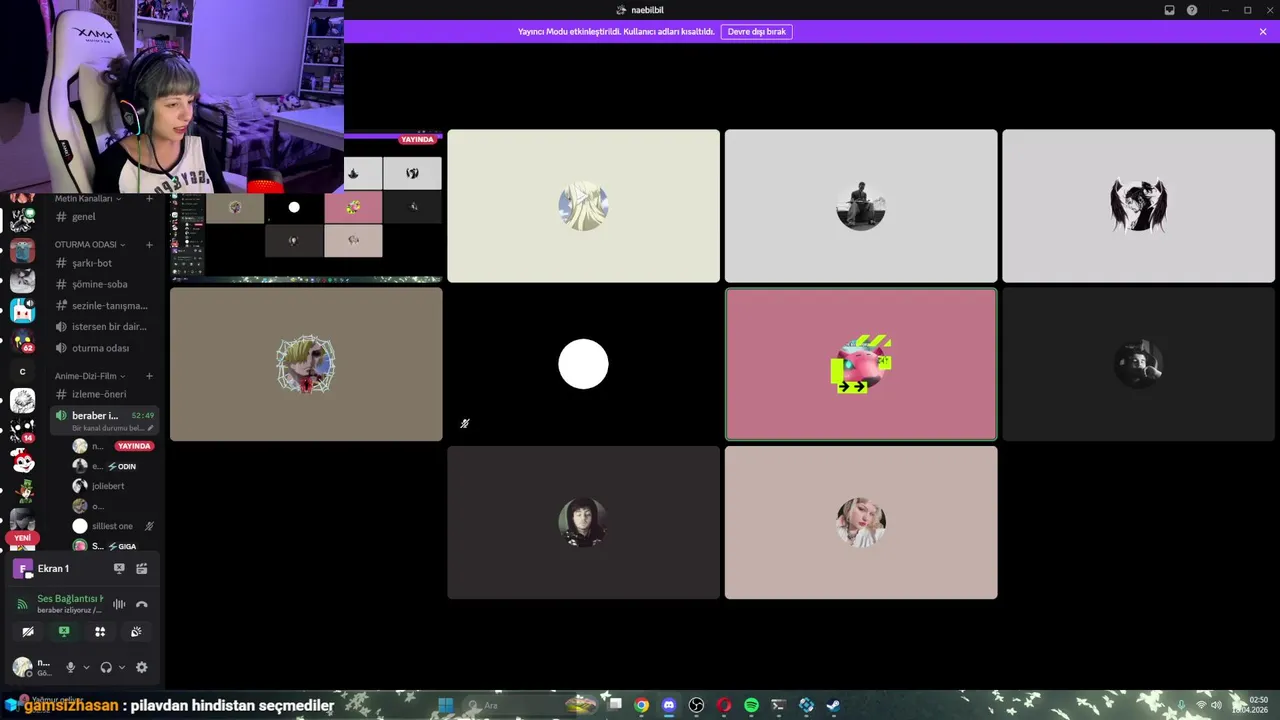Stop streaming icon next to Ekran 1
The height and width of the screenshot is (720, 1280).
(x=119, y=568)
